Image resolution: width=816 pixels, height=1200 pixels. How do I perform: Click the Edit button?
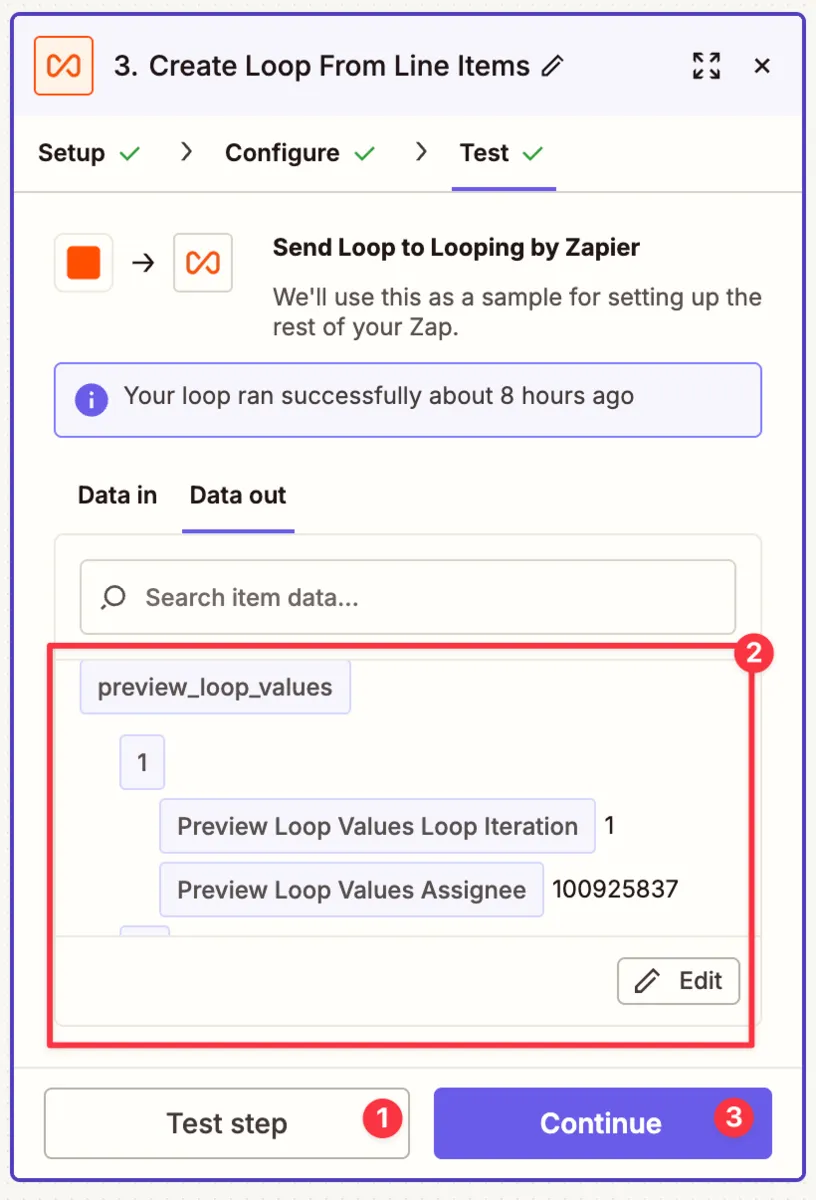[x=678, y=981]
